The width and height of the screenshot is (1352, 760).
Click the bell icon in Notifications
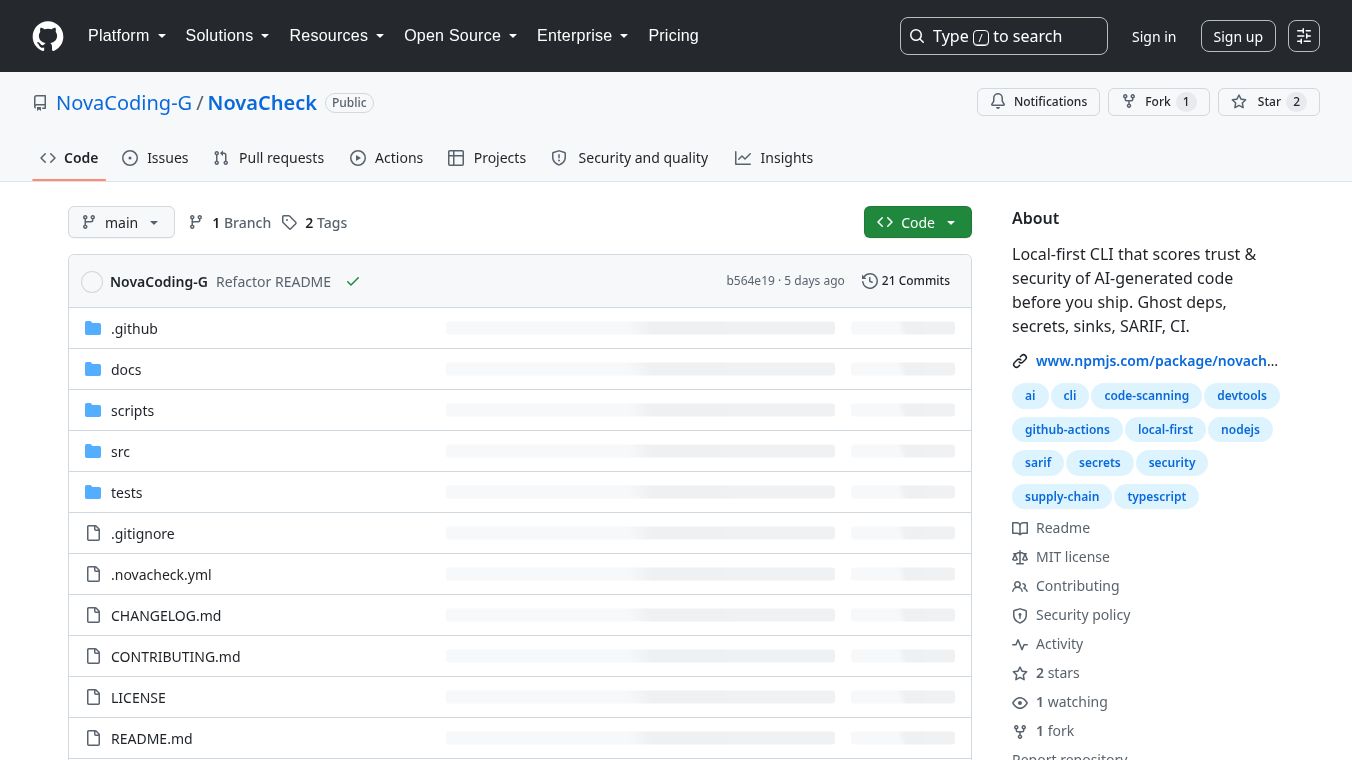point(998,102)
